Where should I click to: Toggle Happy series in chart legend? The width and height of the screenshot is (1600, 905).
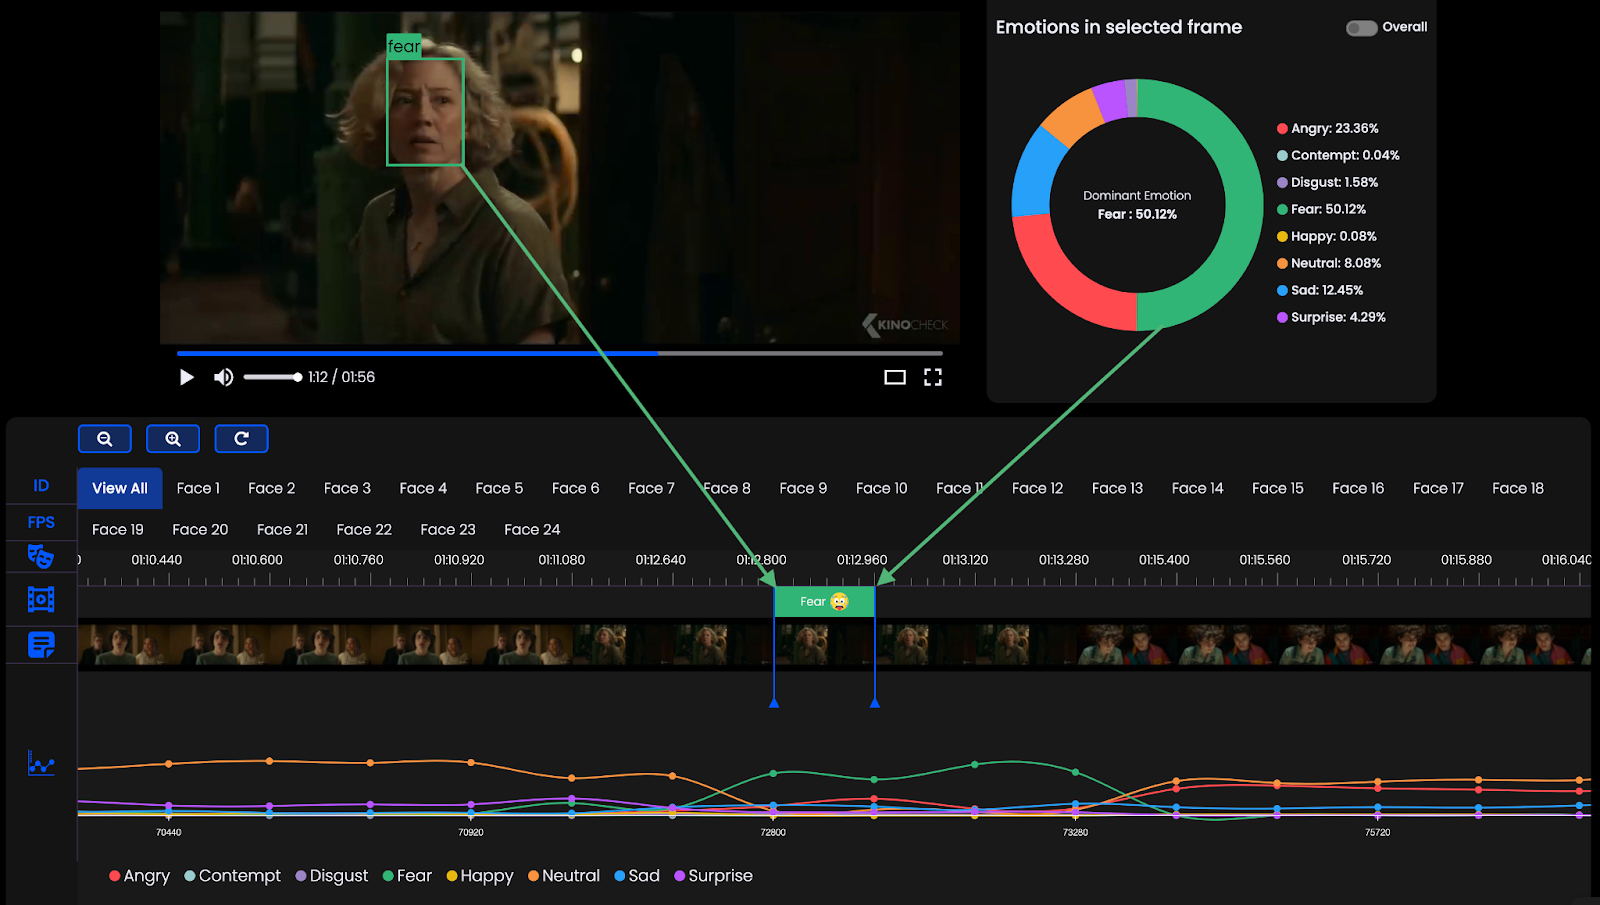click(480, 875)
